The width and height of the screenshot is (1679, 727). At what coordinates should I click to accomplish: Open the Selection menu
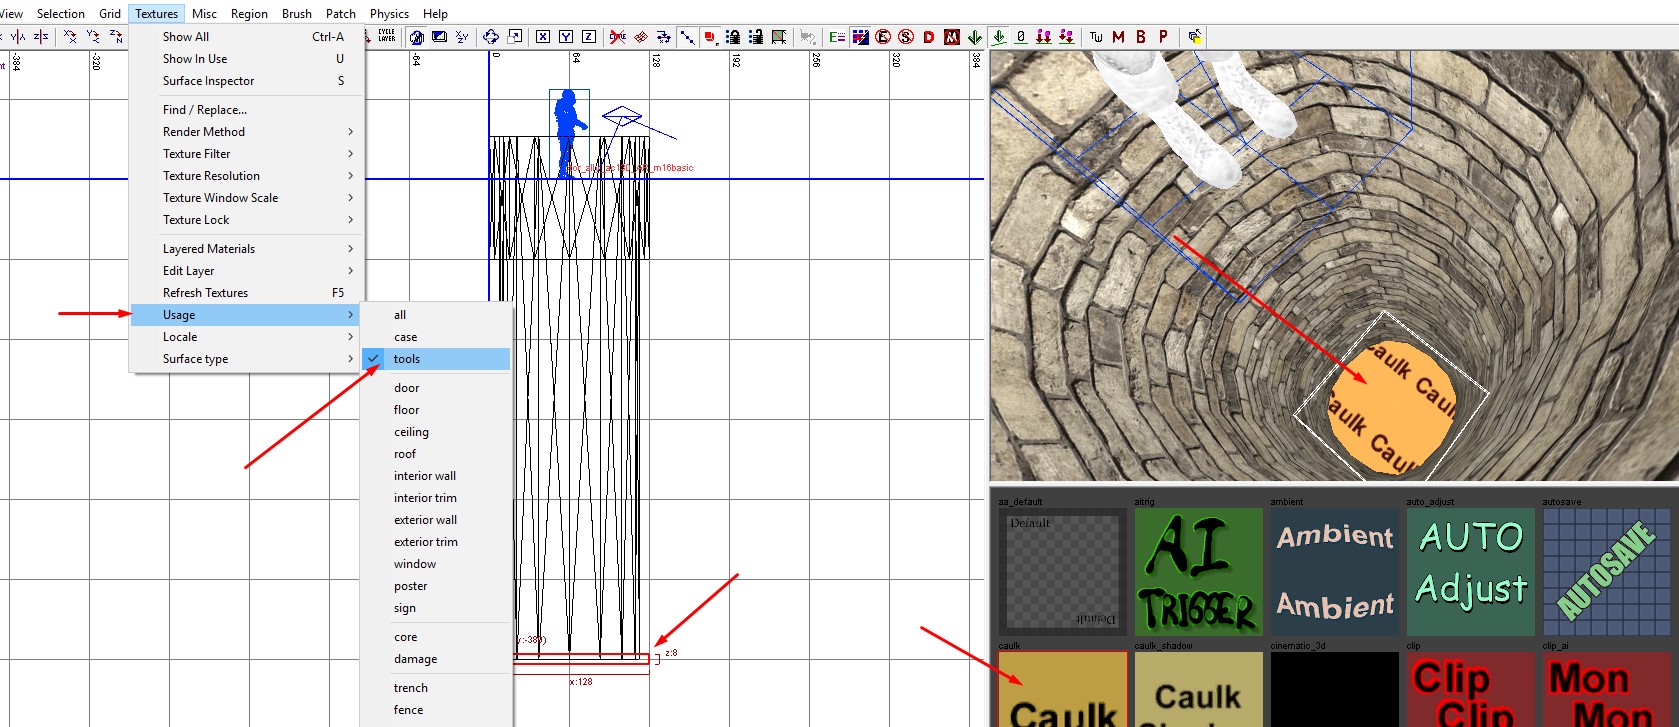pos(61,14)
